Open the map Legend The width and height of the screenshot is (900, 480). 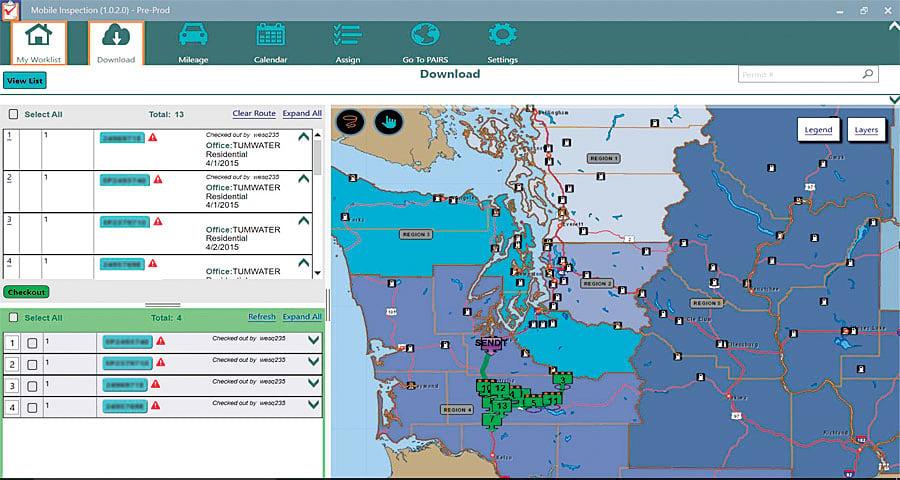[818, 130]
